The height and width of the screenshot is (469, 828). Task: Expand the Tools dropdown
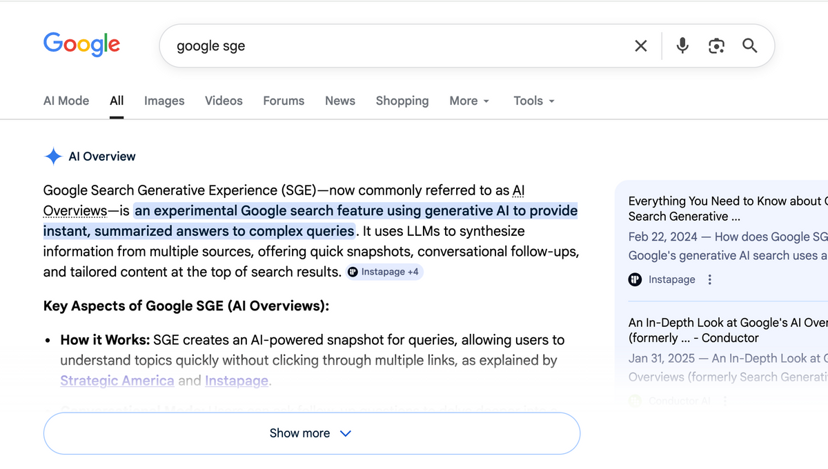click(534, 101)
